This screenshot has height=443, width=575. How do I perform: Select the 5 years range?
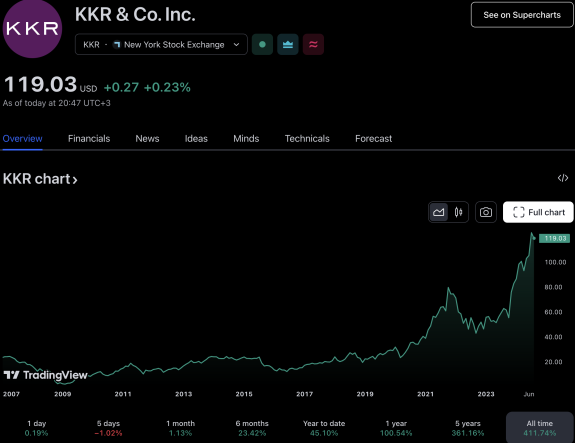tap(468, 428)
